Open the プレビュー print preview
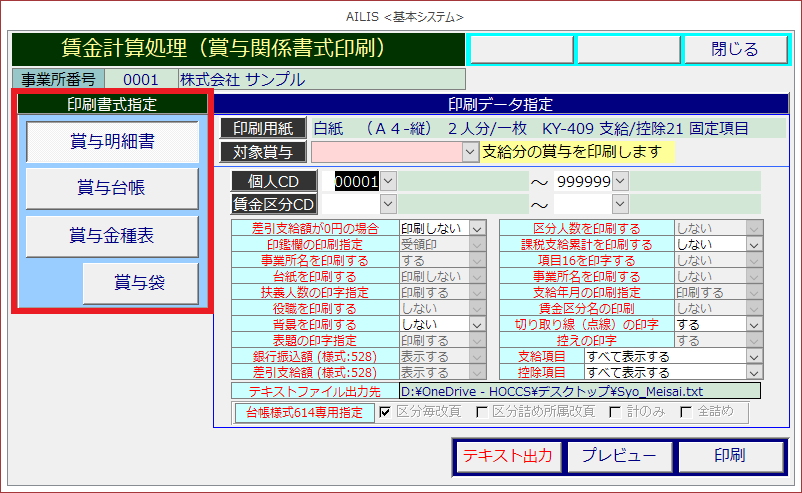The image size is (802, 493). (x=620, y=455)
